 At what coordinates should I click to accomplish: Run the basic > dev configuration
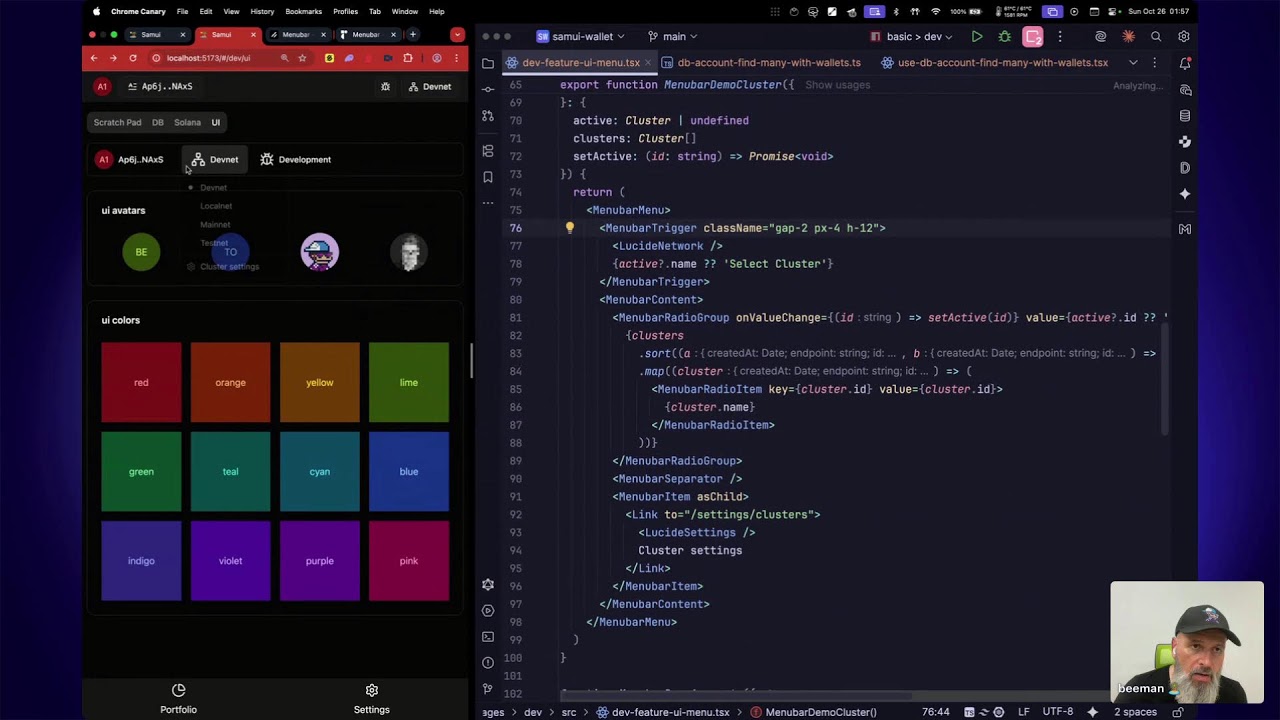pyautogui.click(x=977, y=37)
